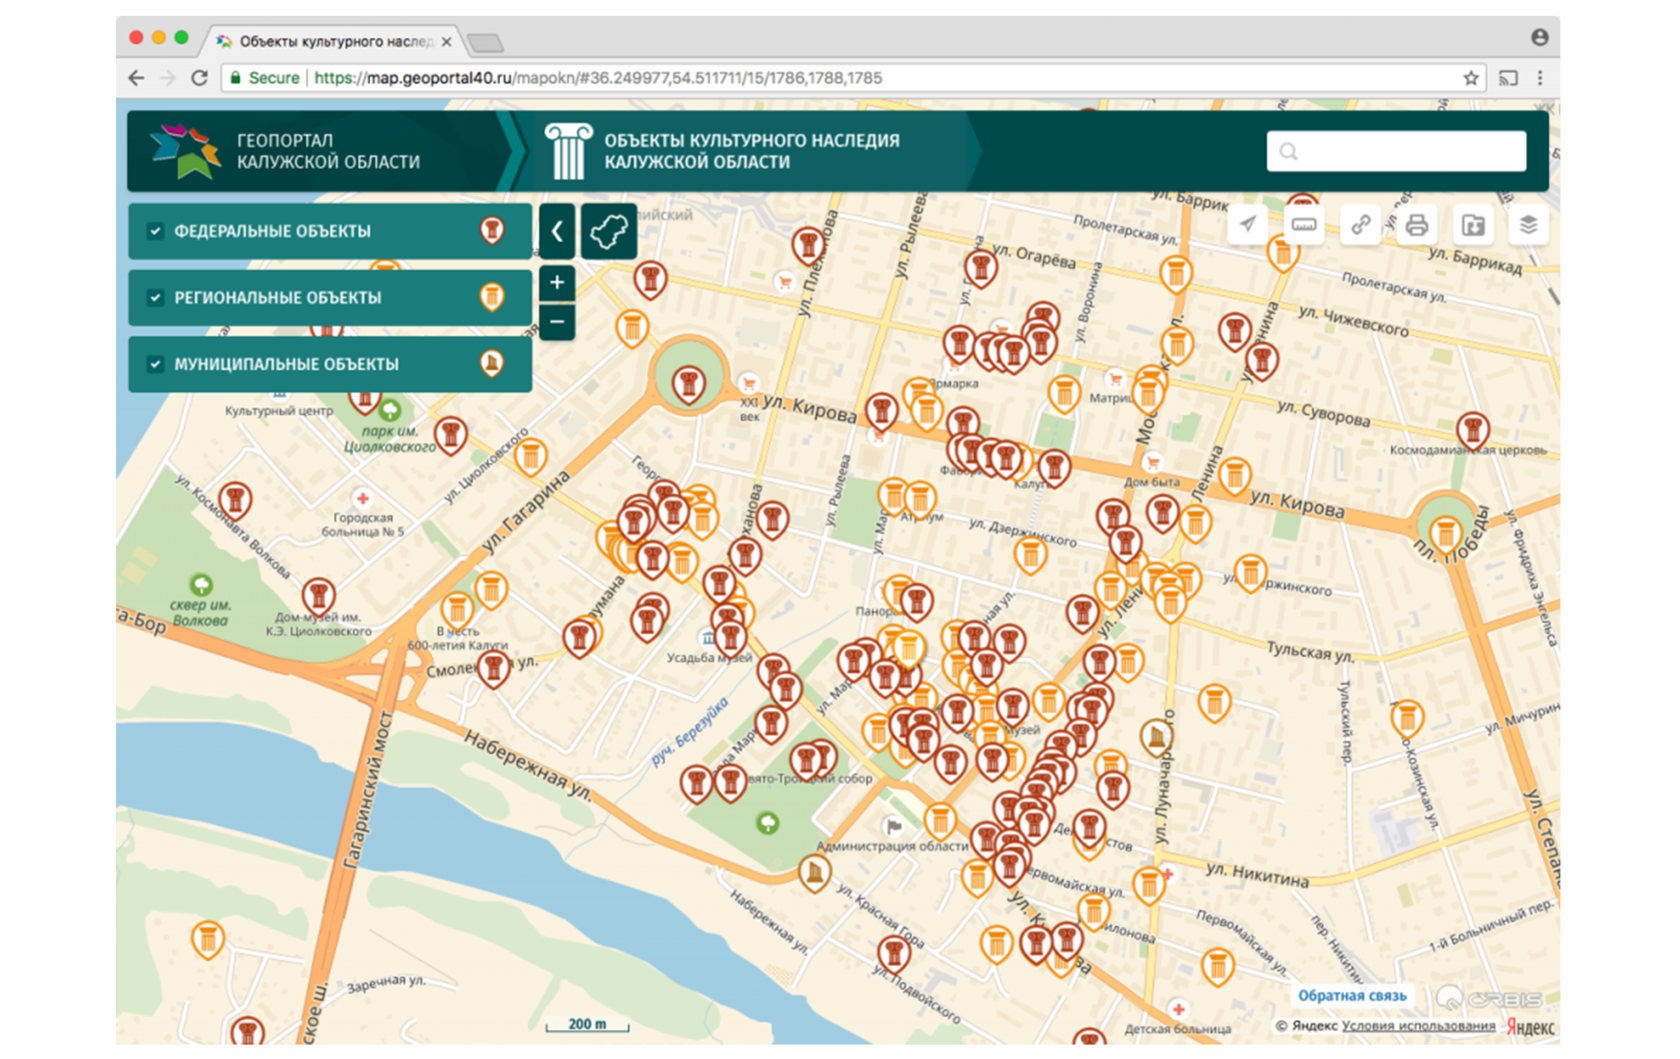Reload the page with refresh button

coord(199,78)
